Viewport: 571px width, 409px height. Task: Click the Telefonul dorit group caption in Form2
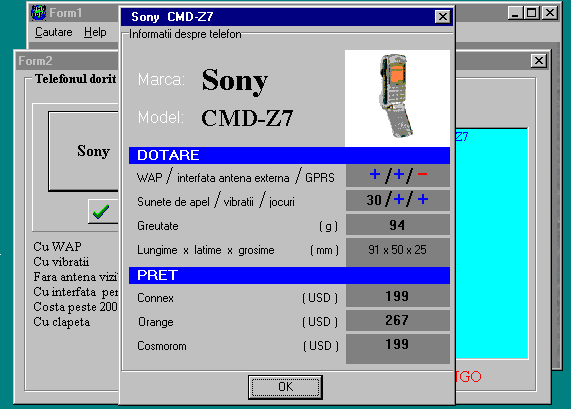pyautogui.click(x=75, y=79)
